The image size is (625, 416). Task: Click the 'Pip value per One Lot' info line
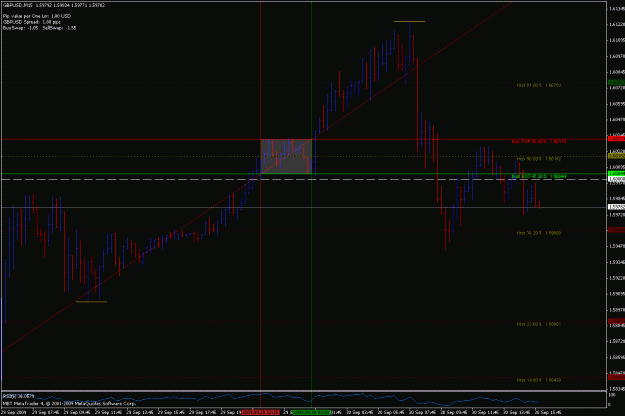(x=37, y=16)
